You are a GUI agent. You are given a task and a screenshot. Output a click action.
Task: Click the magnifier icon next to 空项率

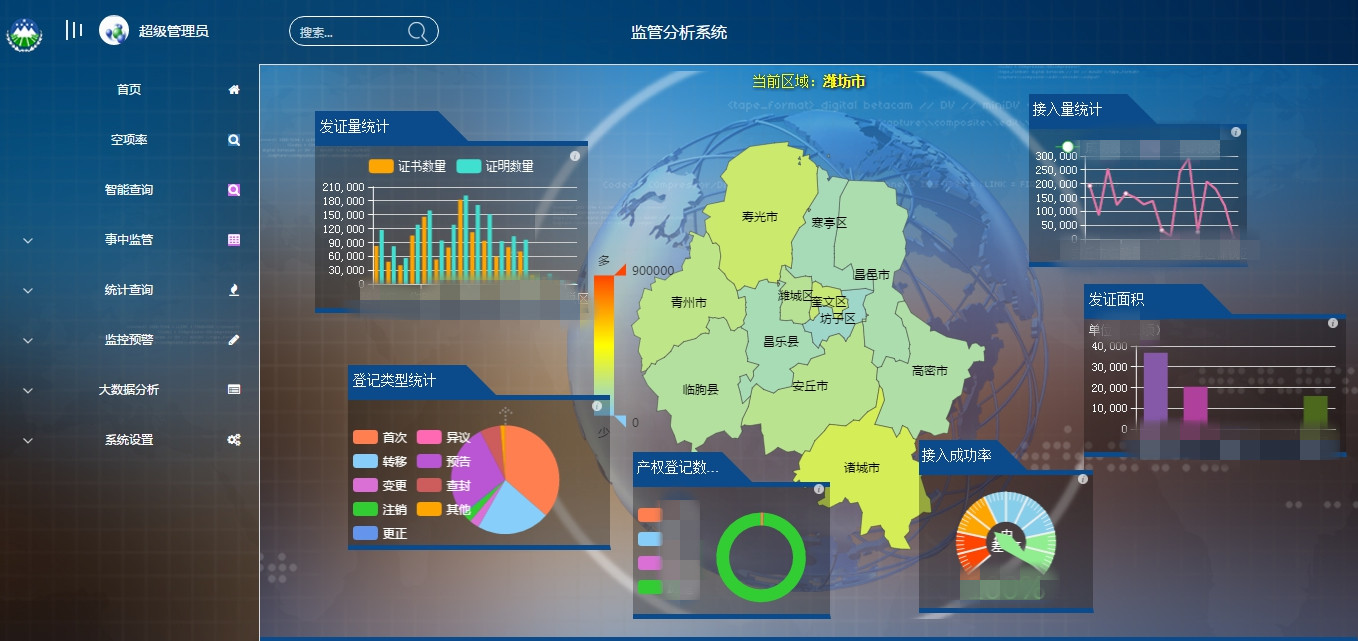234,140
